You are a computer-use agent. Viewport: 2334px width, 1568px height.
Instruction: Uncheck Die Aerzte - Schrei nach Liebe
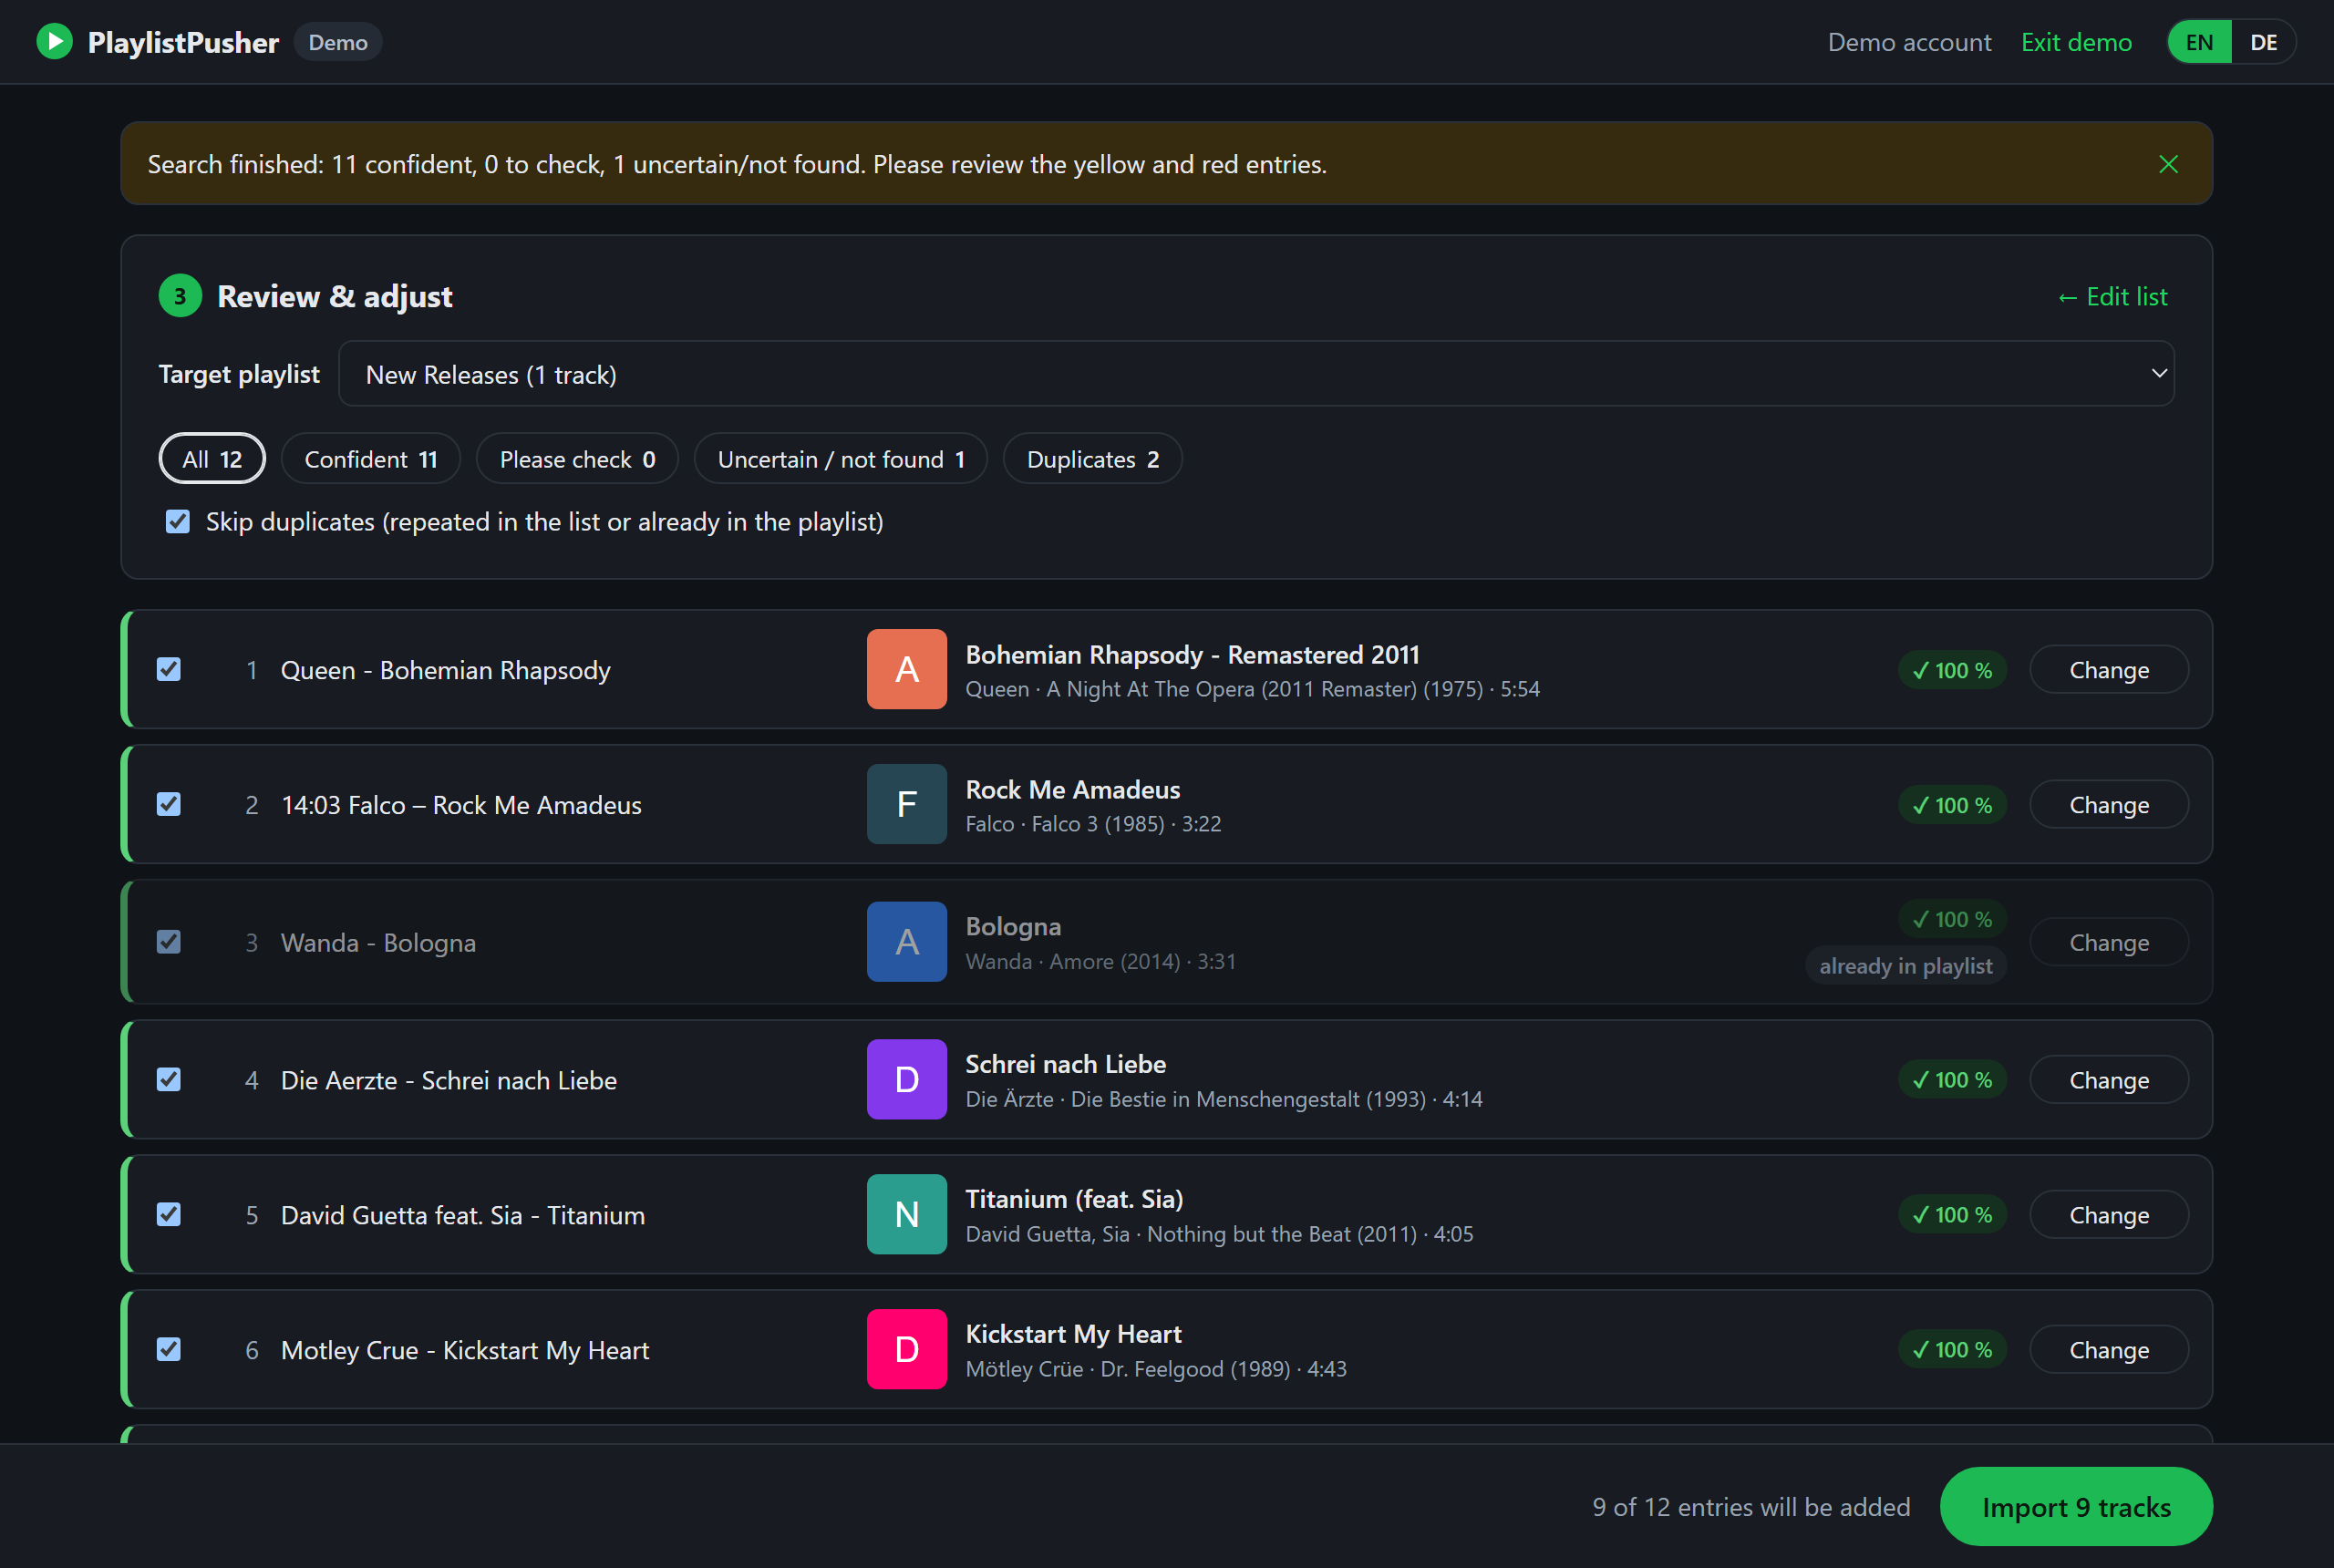tap(169, 1079)
